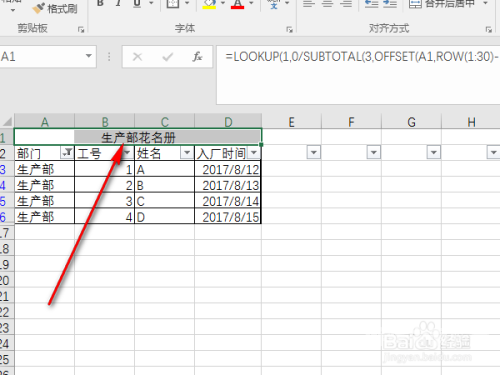Click the font color red A icon
Screen dimensions: 500x375
pyautogui.click(x=237, y=4)
